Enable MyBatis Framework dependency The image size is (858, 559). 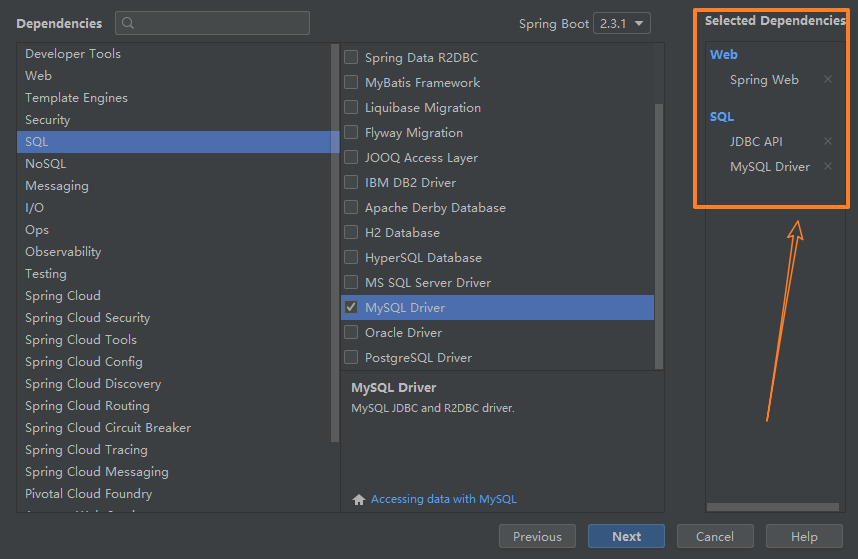pos(351,82)
